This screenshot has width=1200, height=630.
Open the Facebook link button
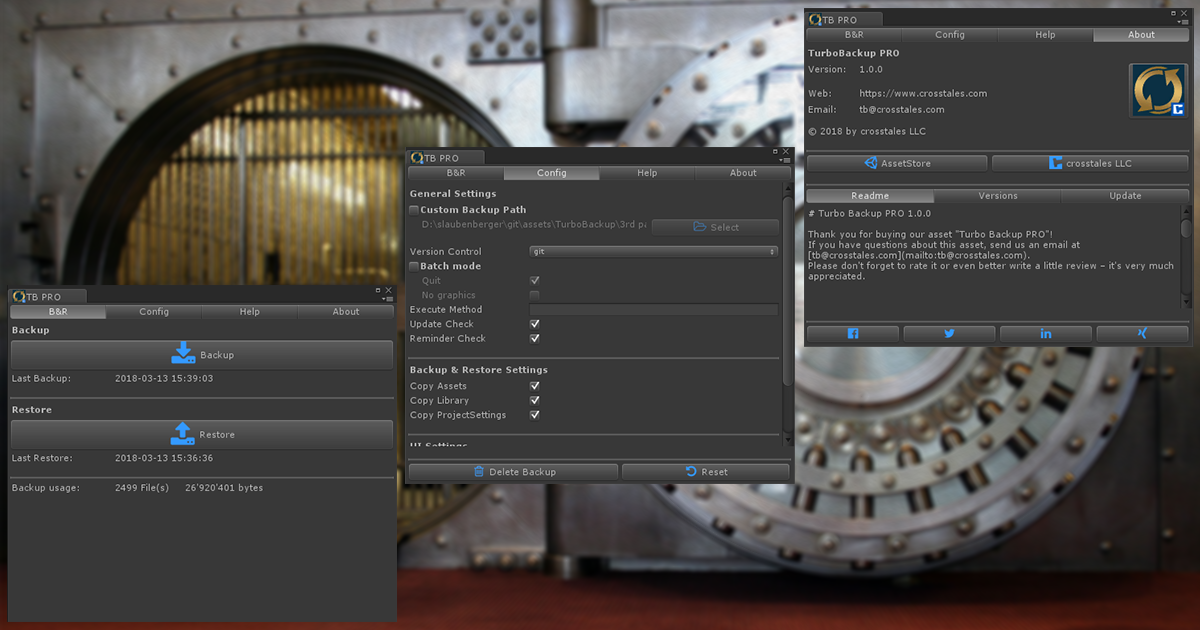pos(853,334)
